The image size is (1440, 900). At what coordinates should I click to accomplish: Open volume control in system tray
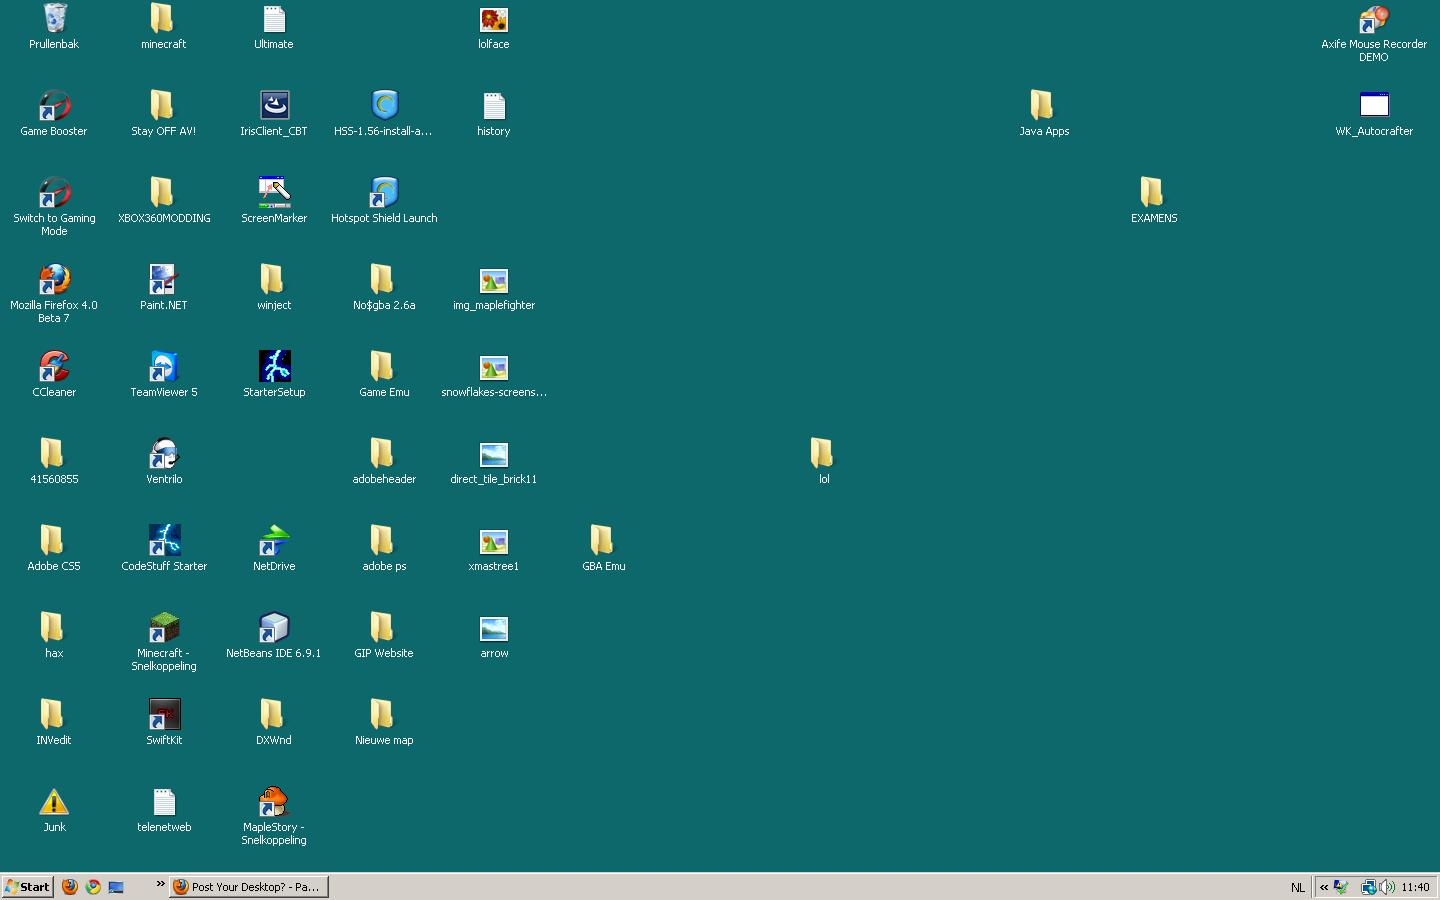click(1387, 887)
